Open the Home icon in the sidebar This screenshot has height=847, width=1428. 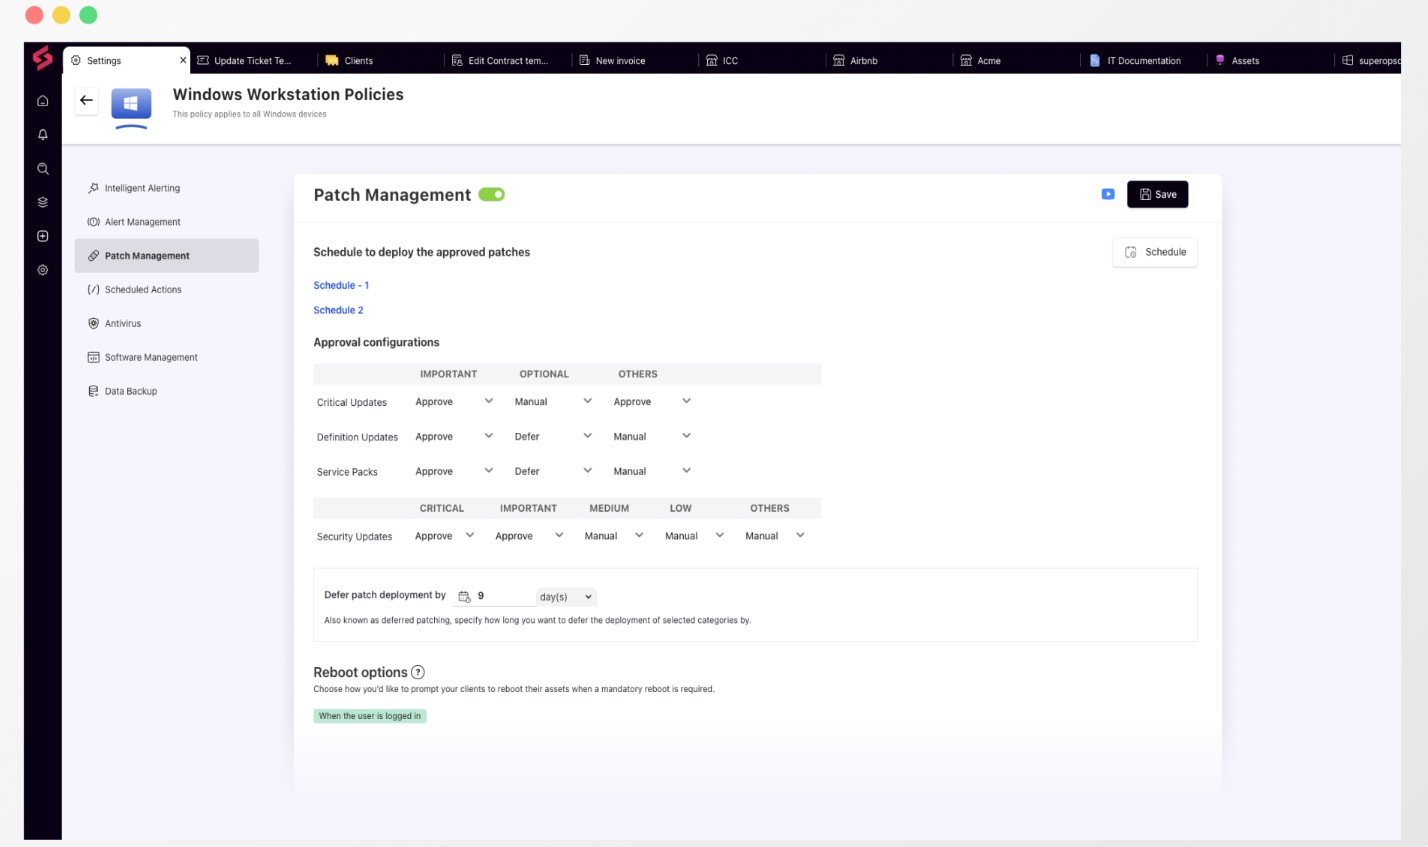[42, 100]
